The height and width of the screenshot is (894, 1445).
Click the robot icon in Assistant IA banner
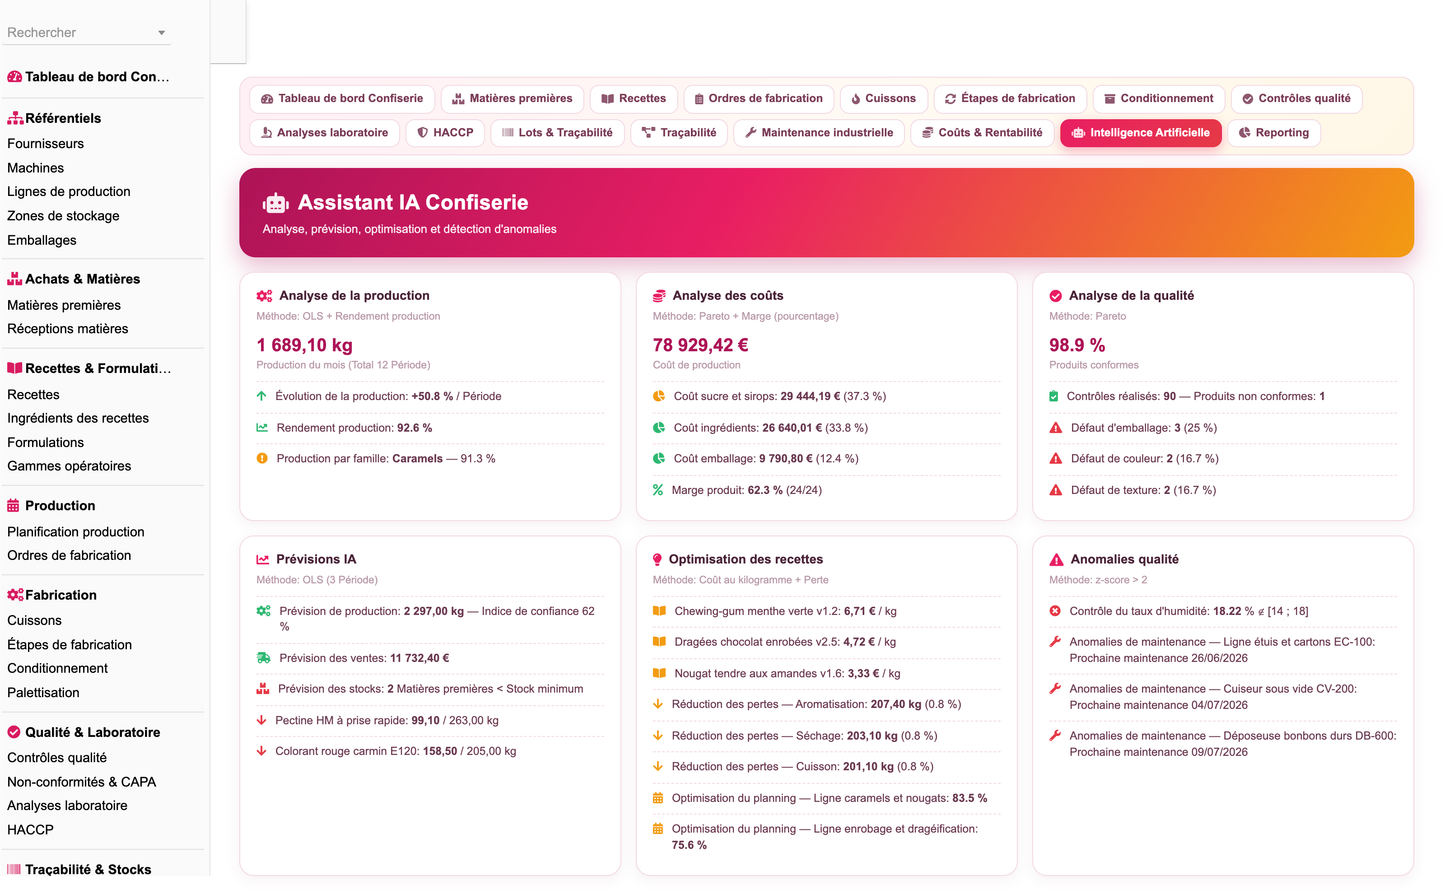tap(276, 203)
